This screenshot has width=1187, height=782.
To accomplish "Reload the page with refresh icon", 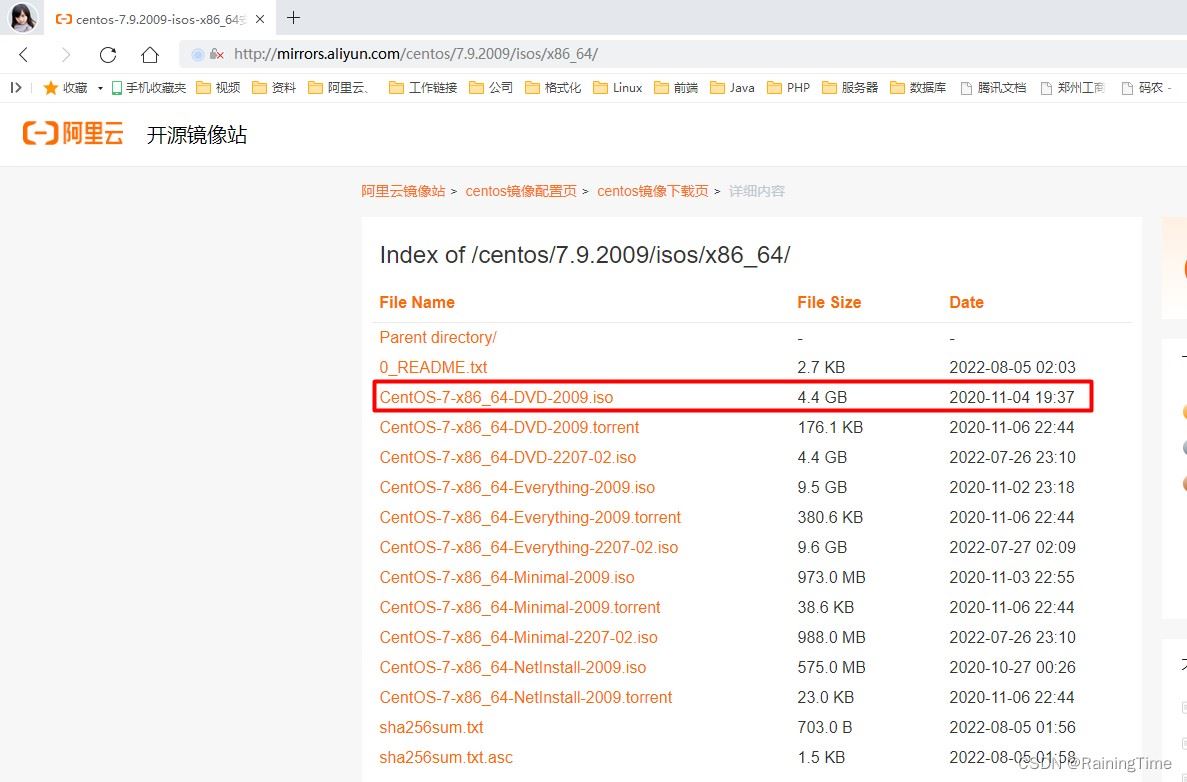I will tap(107, 55).
